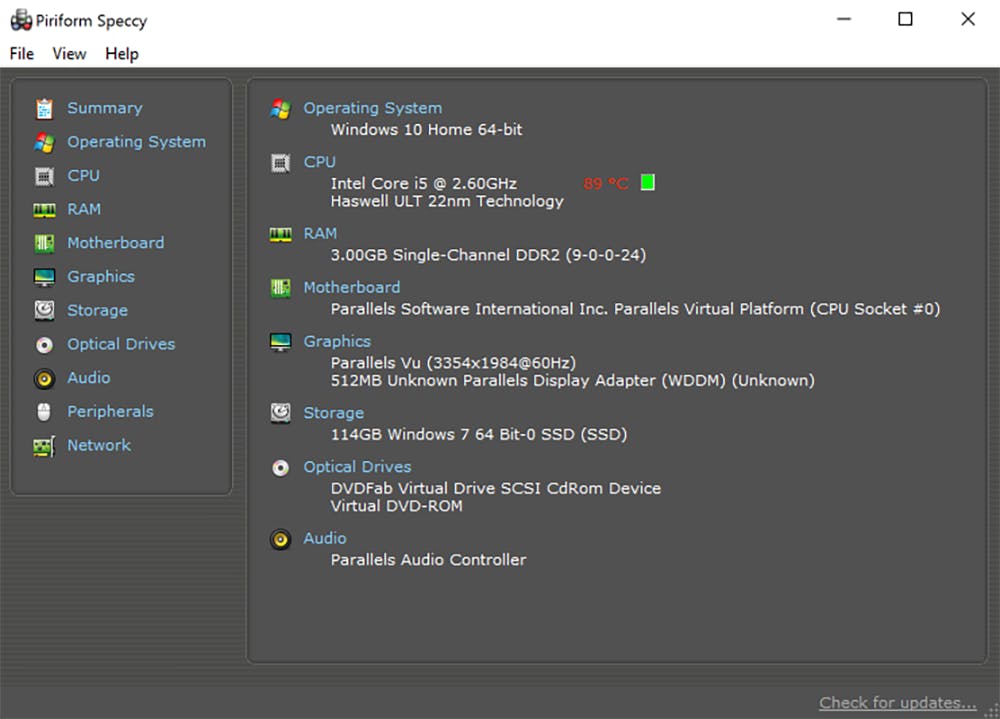Click the Piriform Speccy title bar app icon
The height and width of the screenshot is (719, 1000).
(20, 20)
